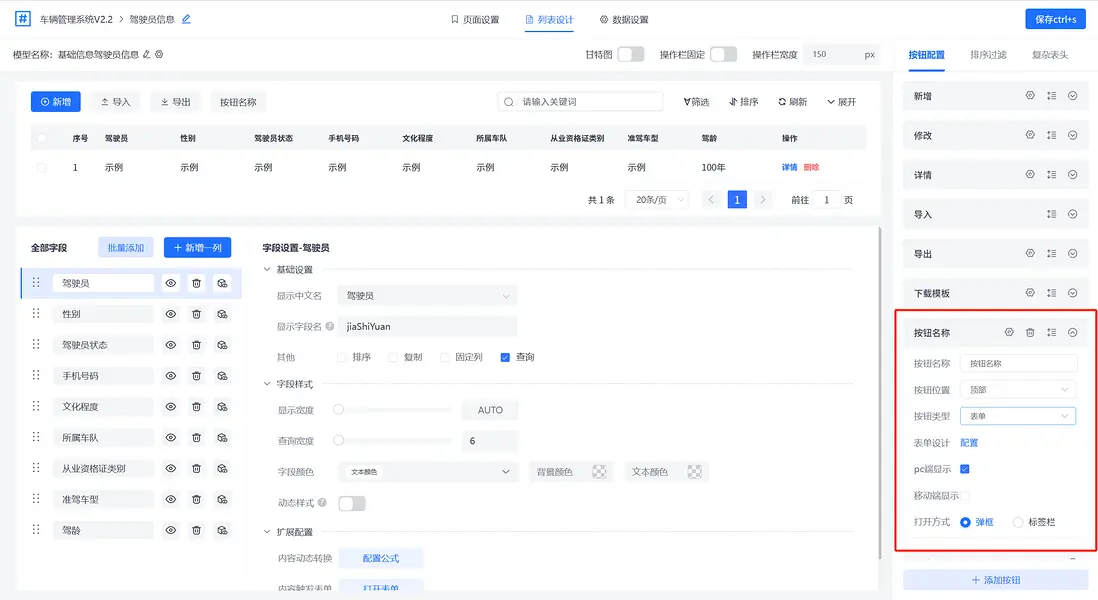Viewport: 1098px width, 600px height.
Task: Check the 固定列 checkbox
Action: (x=445, y=357)
